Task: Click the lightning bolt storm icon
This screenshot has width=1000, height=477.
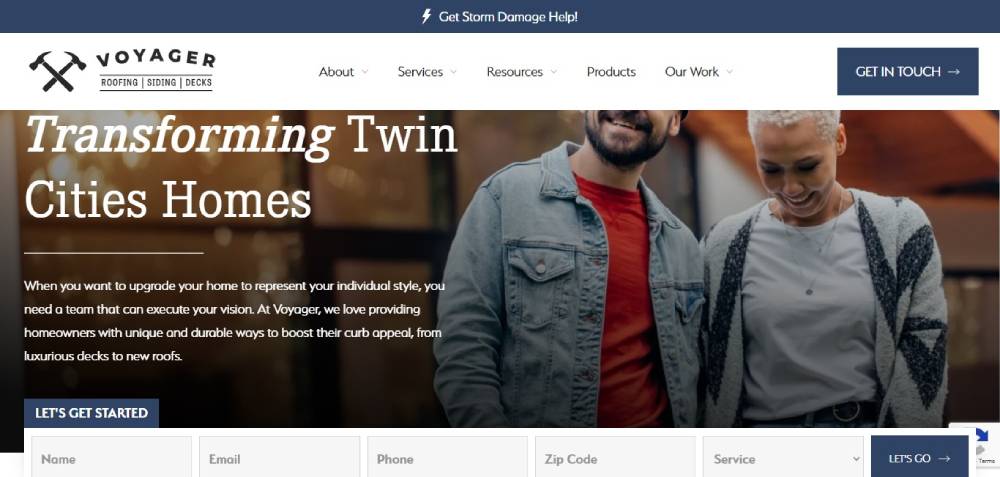Action: 427,17
